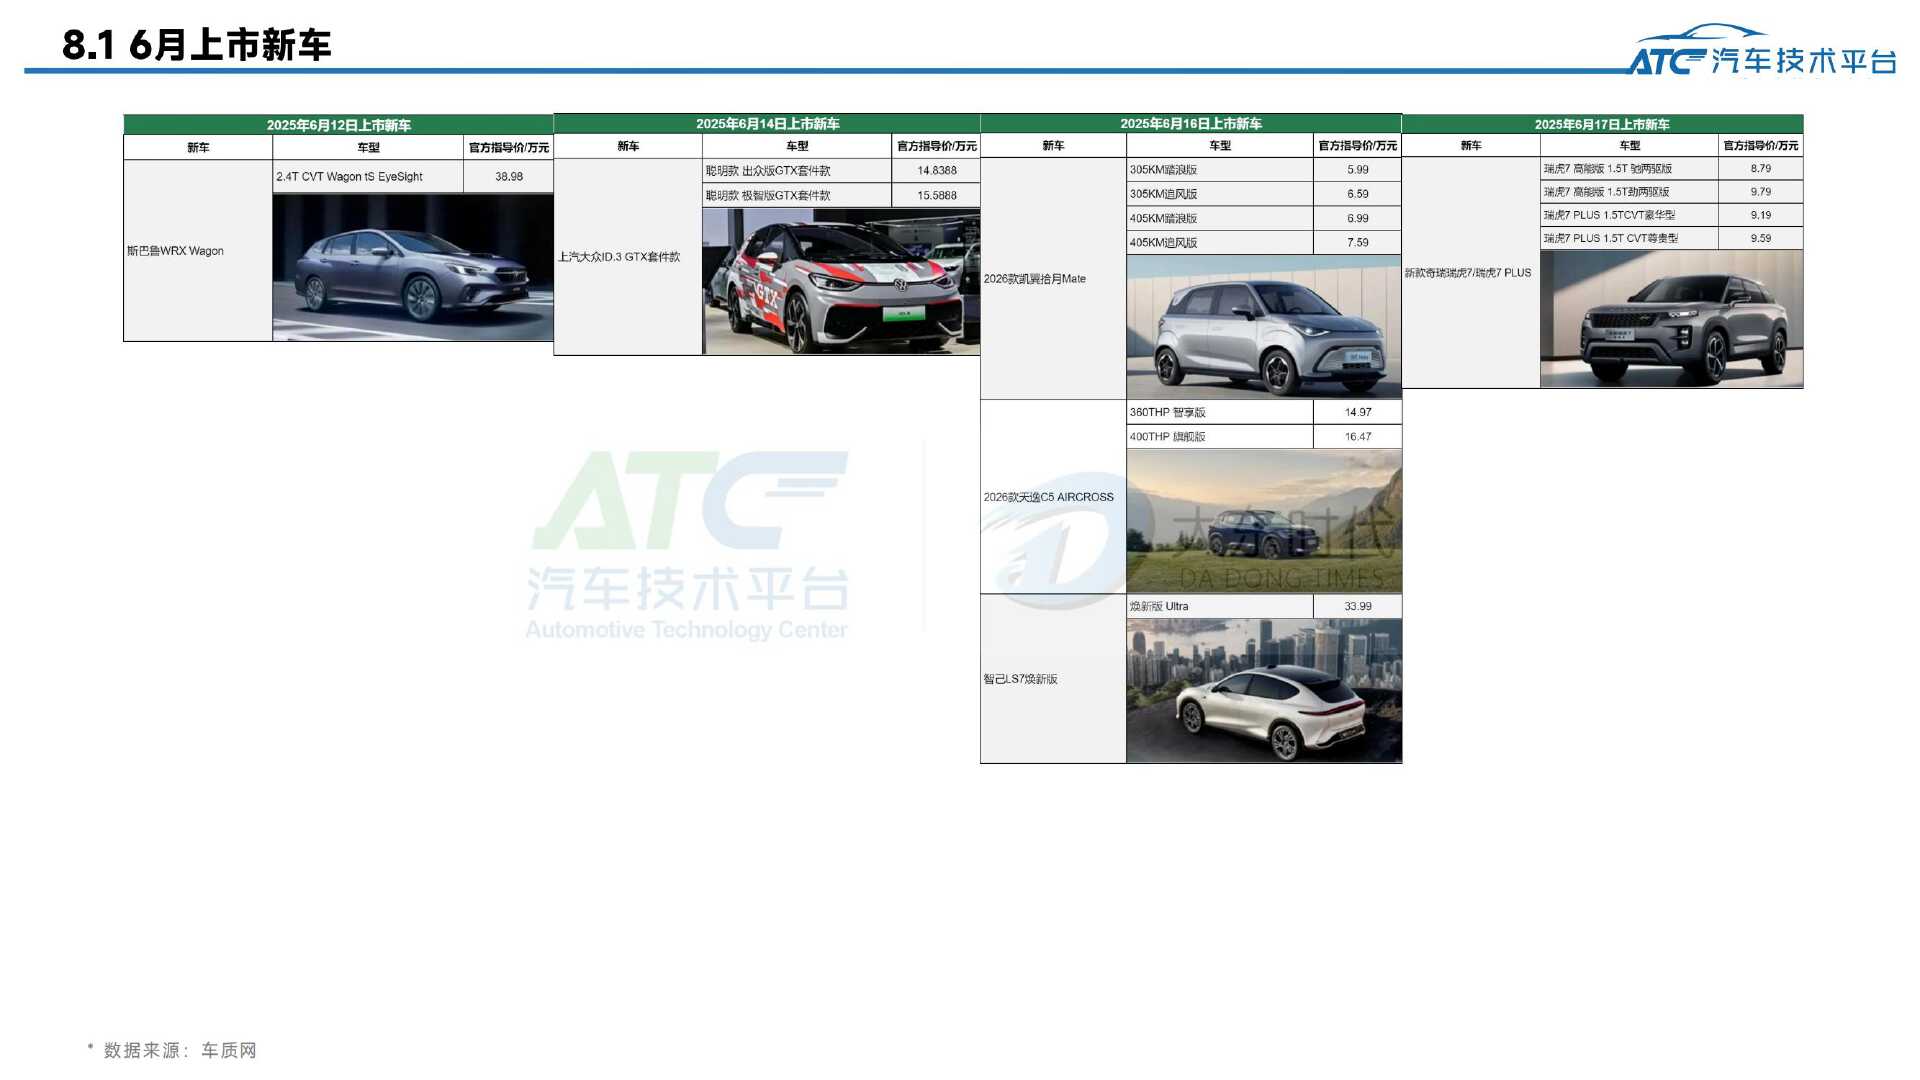Open the 瑞虎7 grey SUV photo
Viewport: 1920px width, 1080px height.
point(1671,319)
